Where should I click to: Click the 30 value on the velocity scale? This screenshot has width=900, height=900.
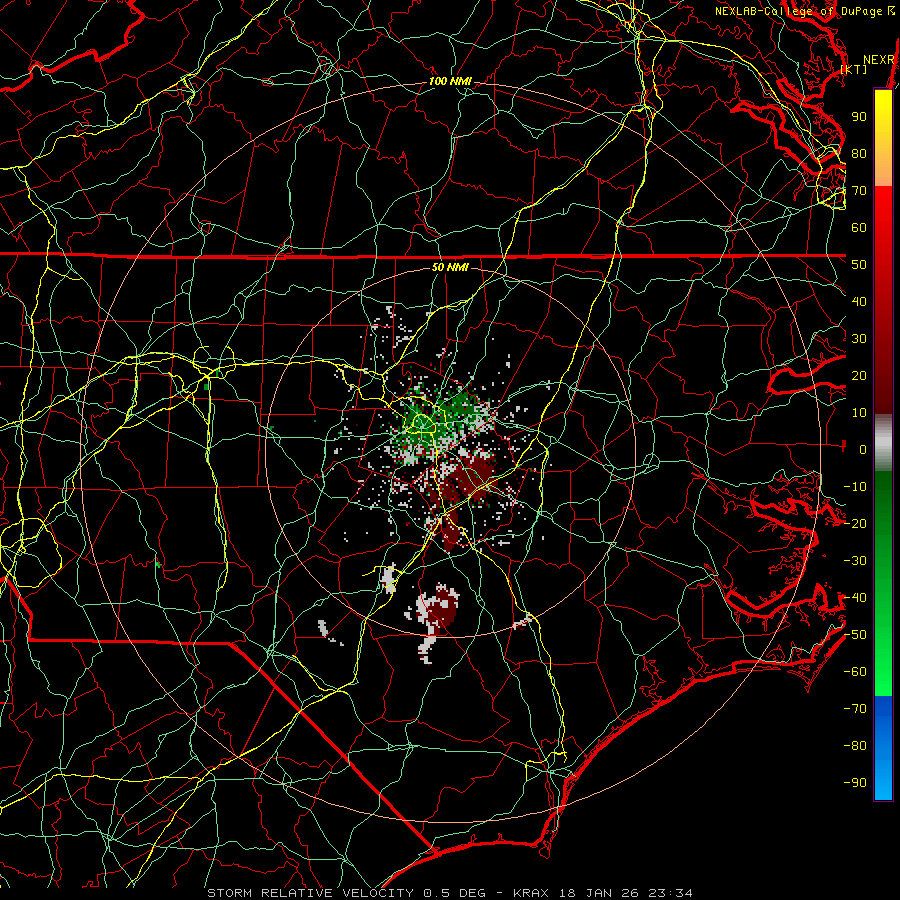(x=859, y=339)
